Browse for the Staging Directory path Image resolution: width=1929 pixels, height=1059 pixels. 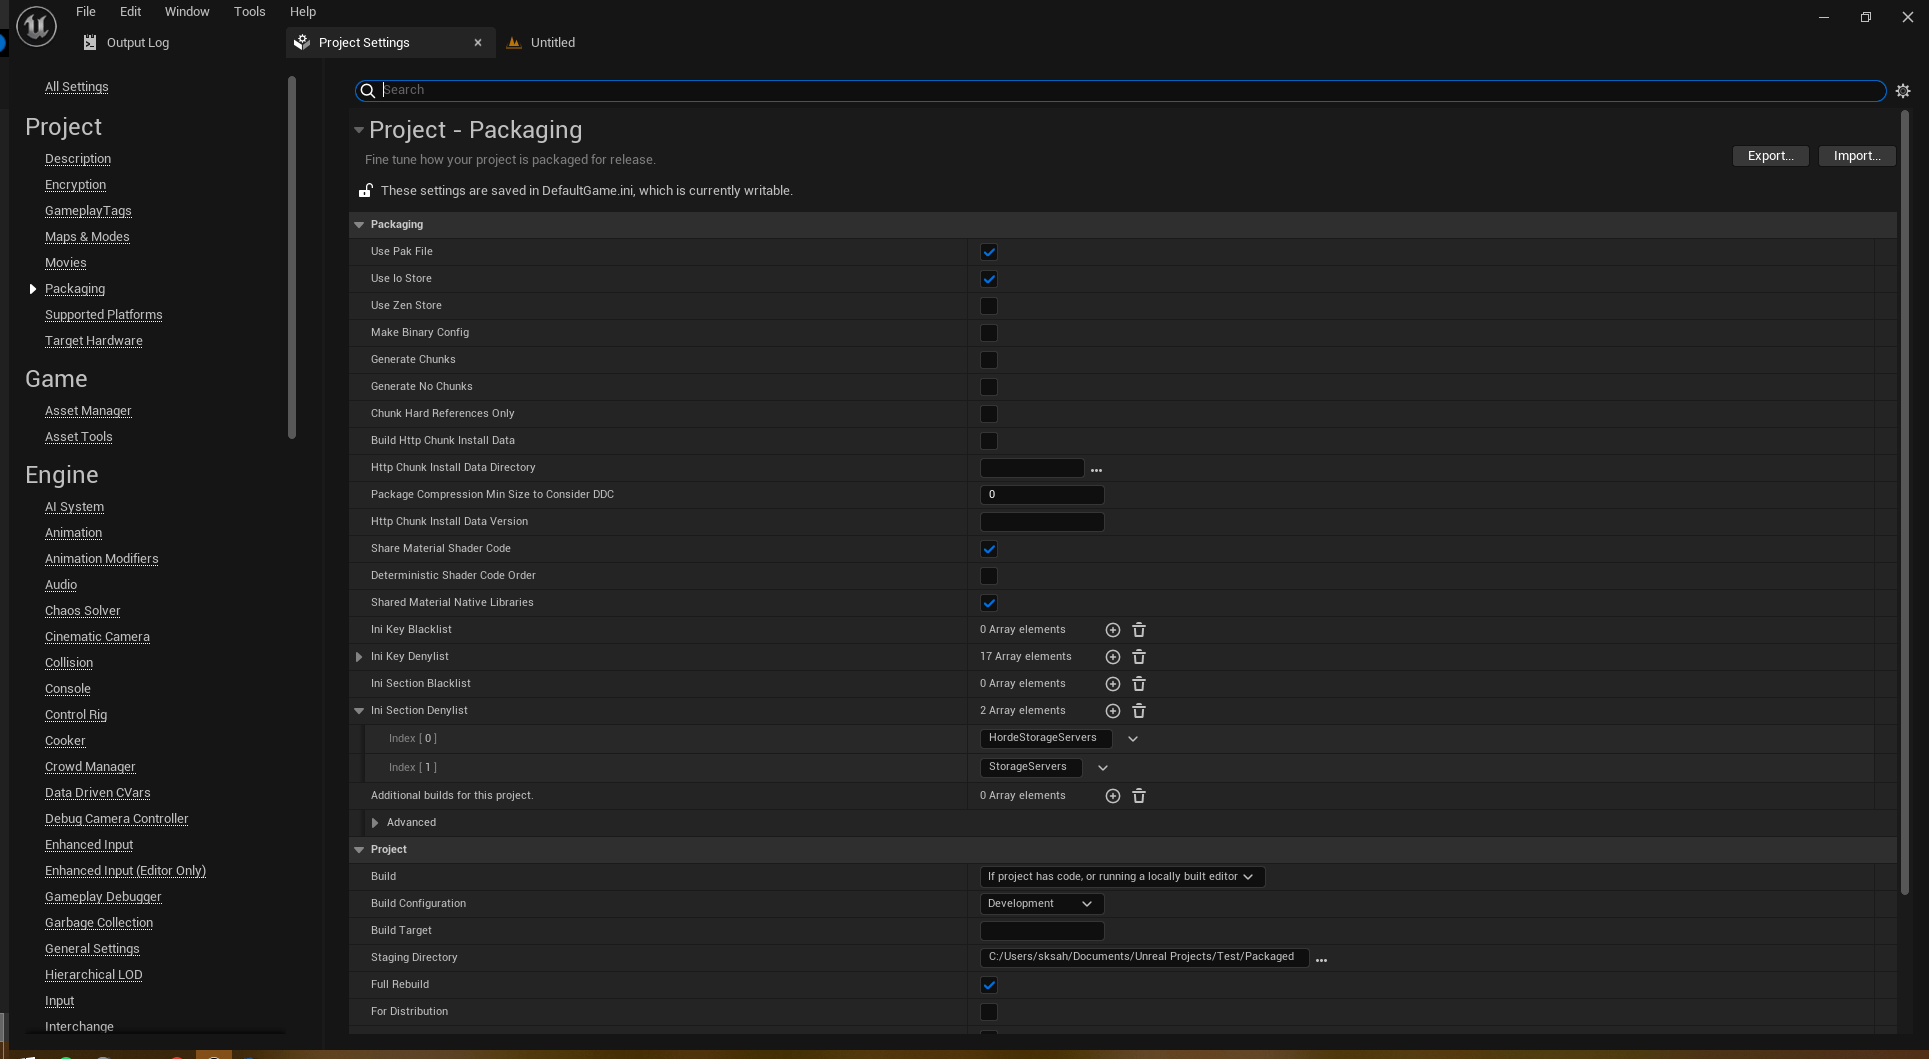(x=1321, y=959)
